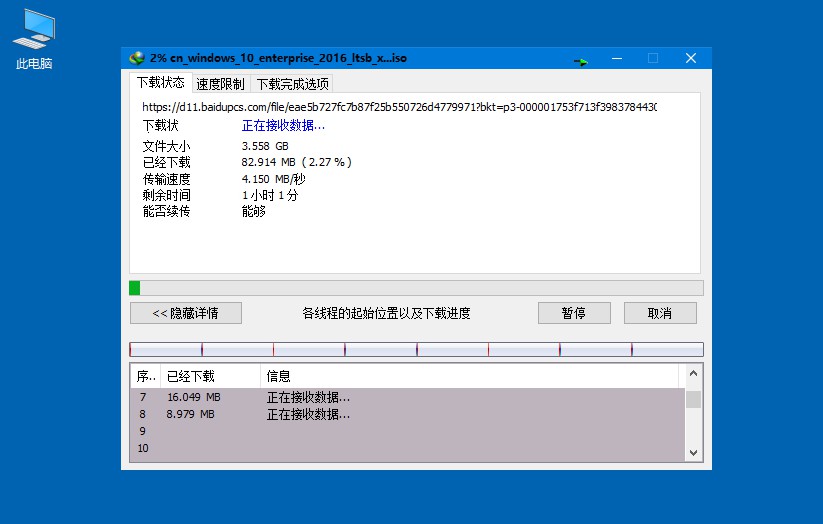
Task: Cancel the download with 取消 button
Action: click(660, 313)
